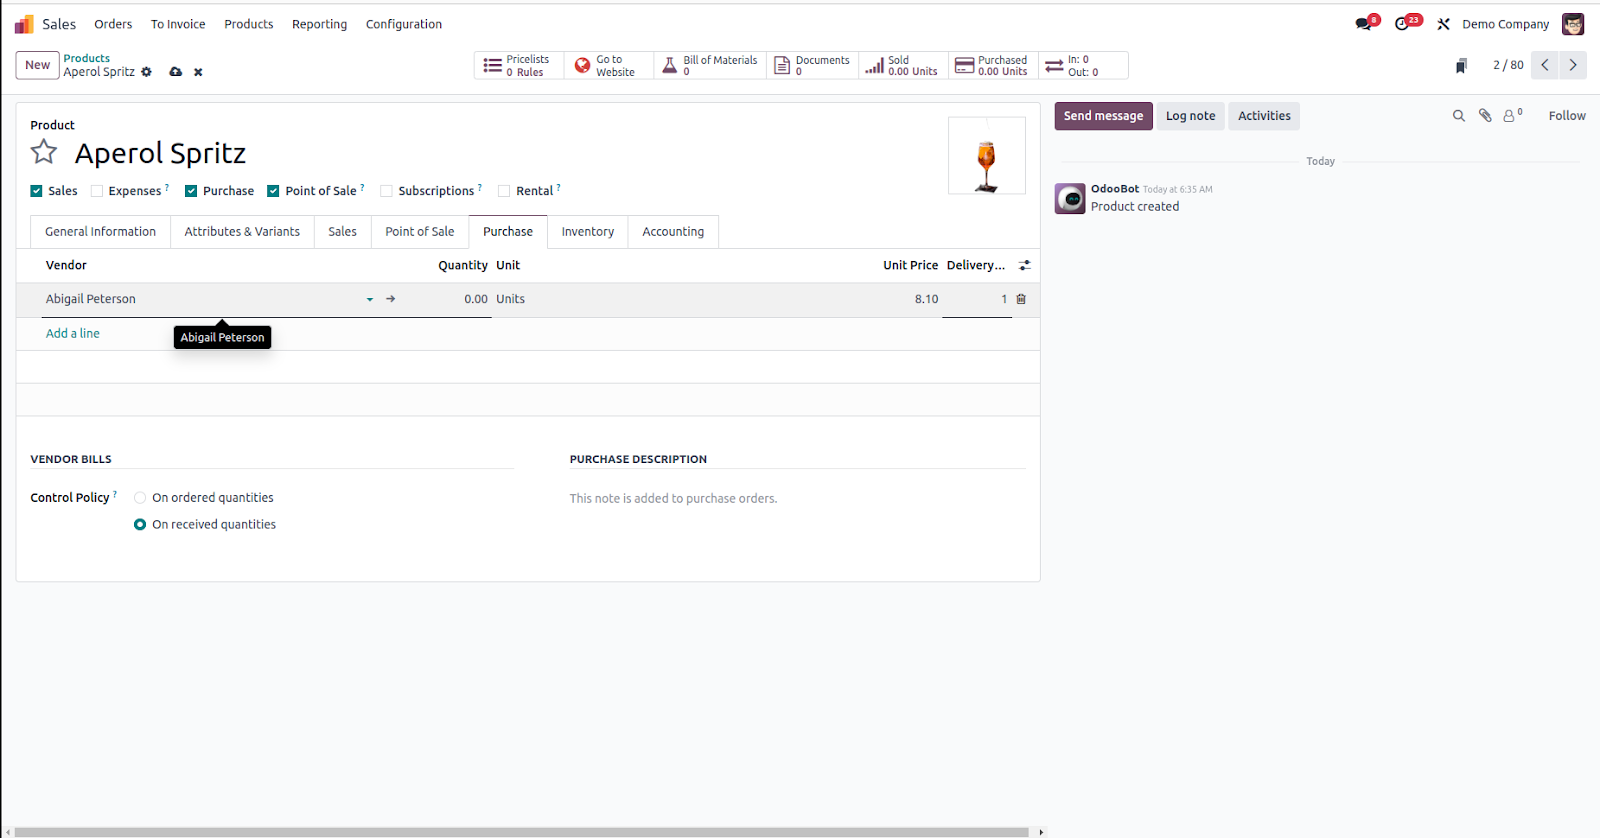Screen dimensions: 1600x838
Task: Switch to Attributes & Variants tab
Action: pyautogui.click(x=242, y=231)
